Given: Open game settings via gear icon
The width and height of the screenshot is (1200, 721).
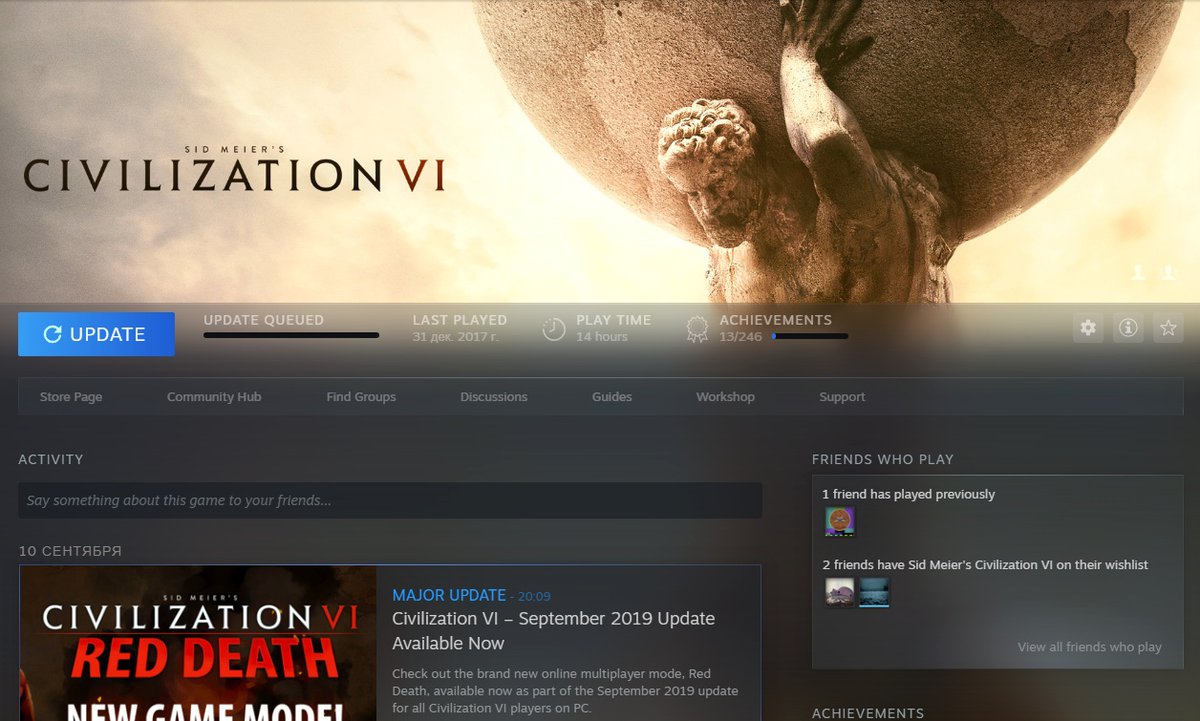Looking at the screenshot, I should [x=1088, y=328].
